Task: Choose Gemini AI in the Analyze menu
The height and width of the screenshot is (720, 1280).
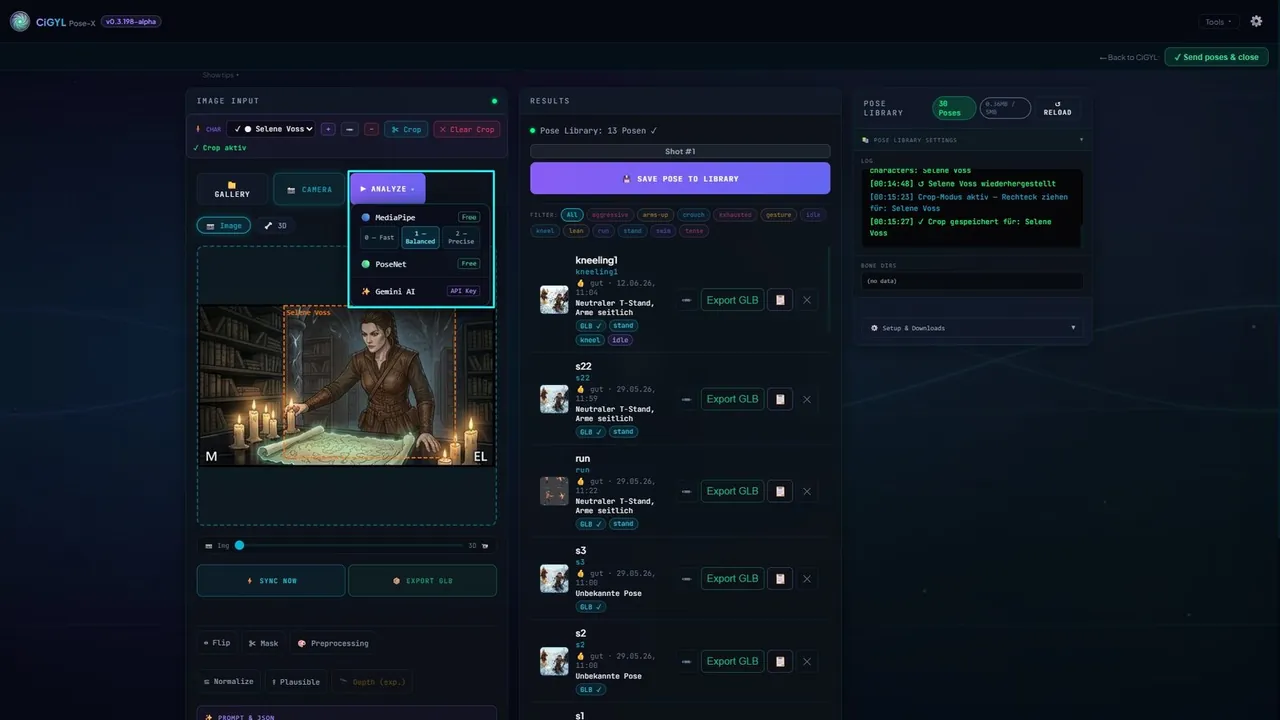Action: [x=420, y=291]
